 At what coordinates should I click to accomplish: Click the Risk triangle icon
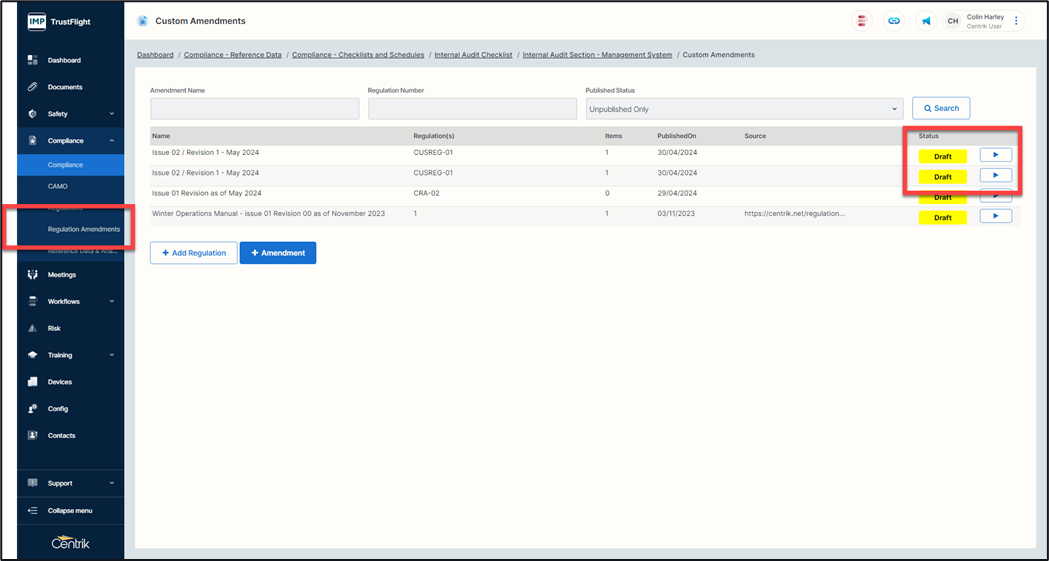click(32, 328)
